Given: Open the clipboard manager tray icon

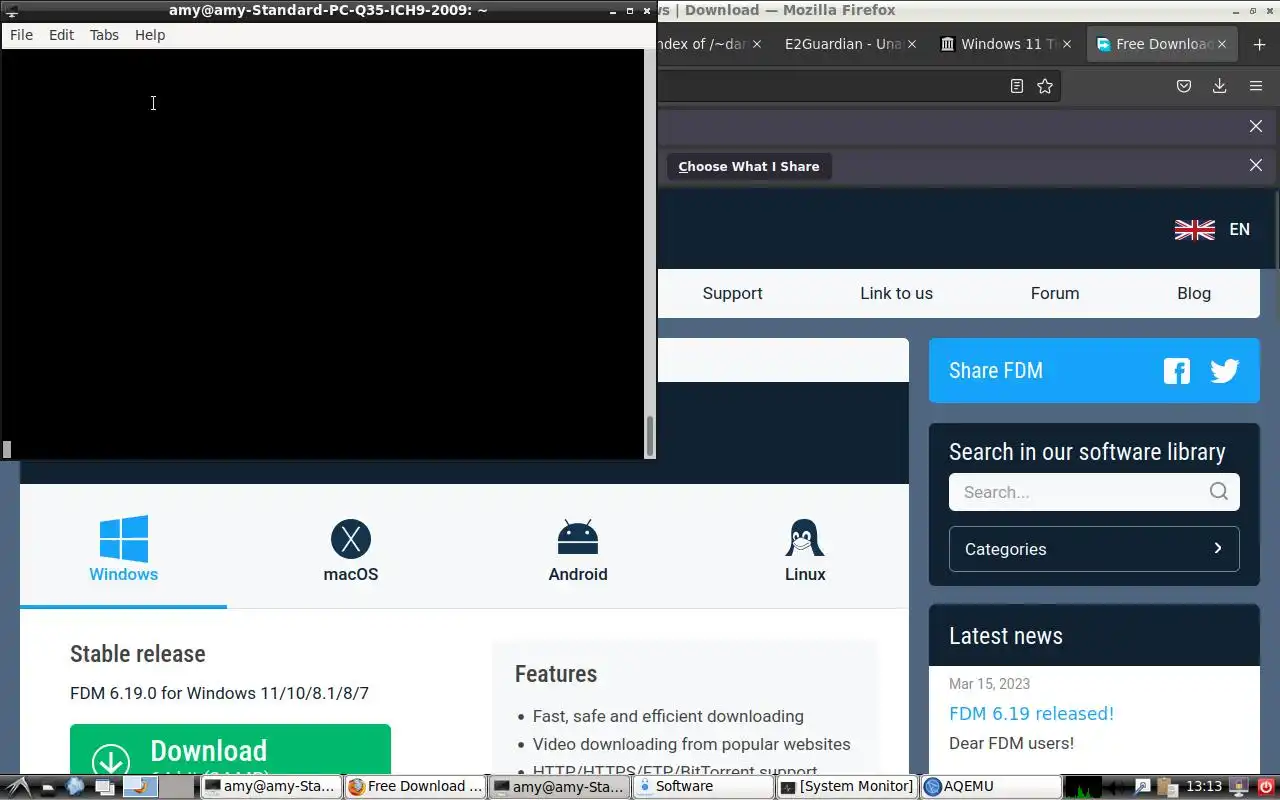Looking at the screenshot, I should point(1168,787).
